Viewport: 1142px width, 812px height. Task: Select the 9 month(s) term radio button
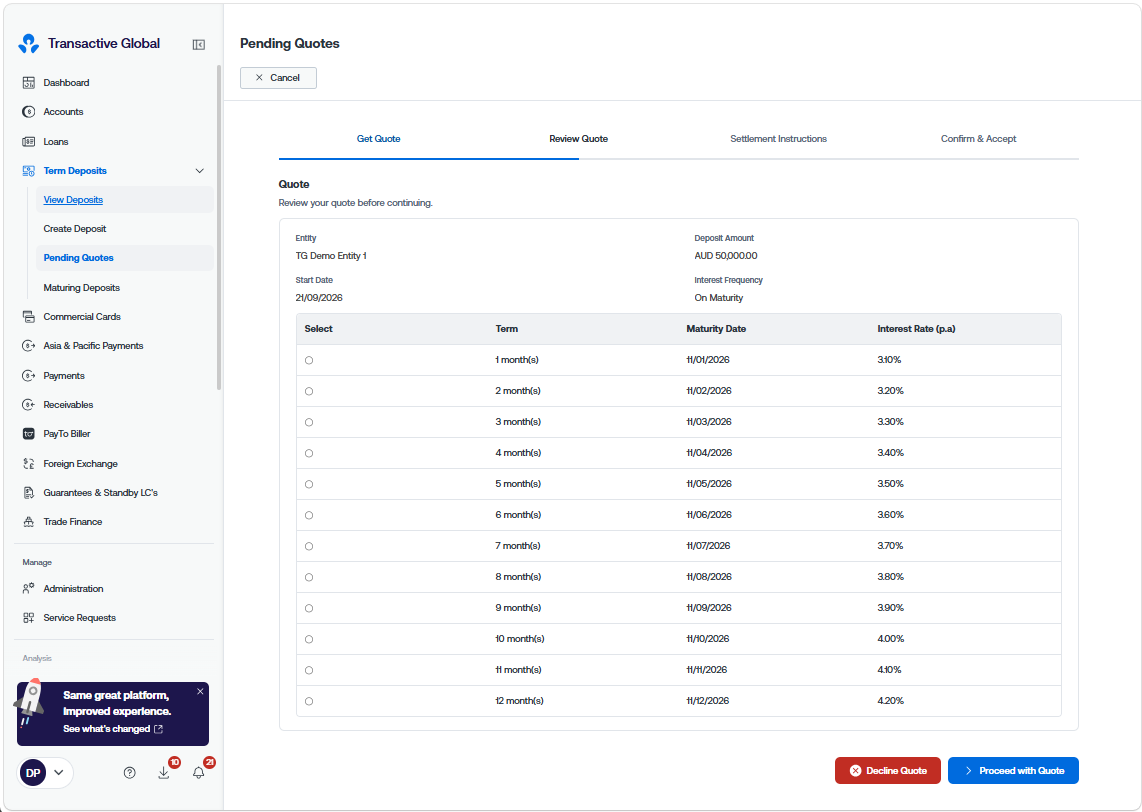(309, 608)
